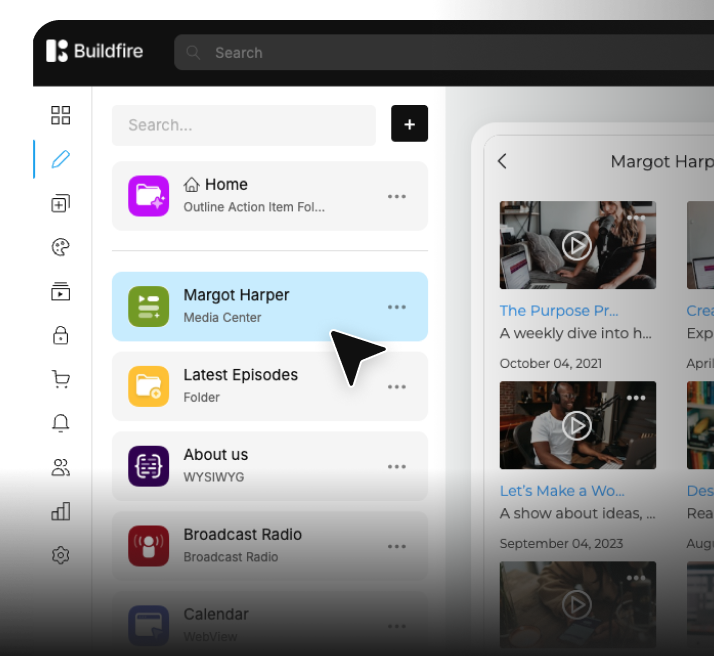Open the palette design icon in sidebar

(x=61, y=248)
